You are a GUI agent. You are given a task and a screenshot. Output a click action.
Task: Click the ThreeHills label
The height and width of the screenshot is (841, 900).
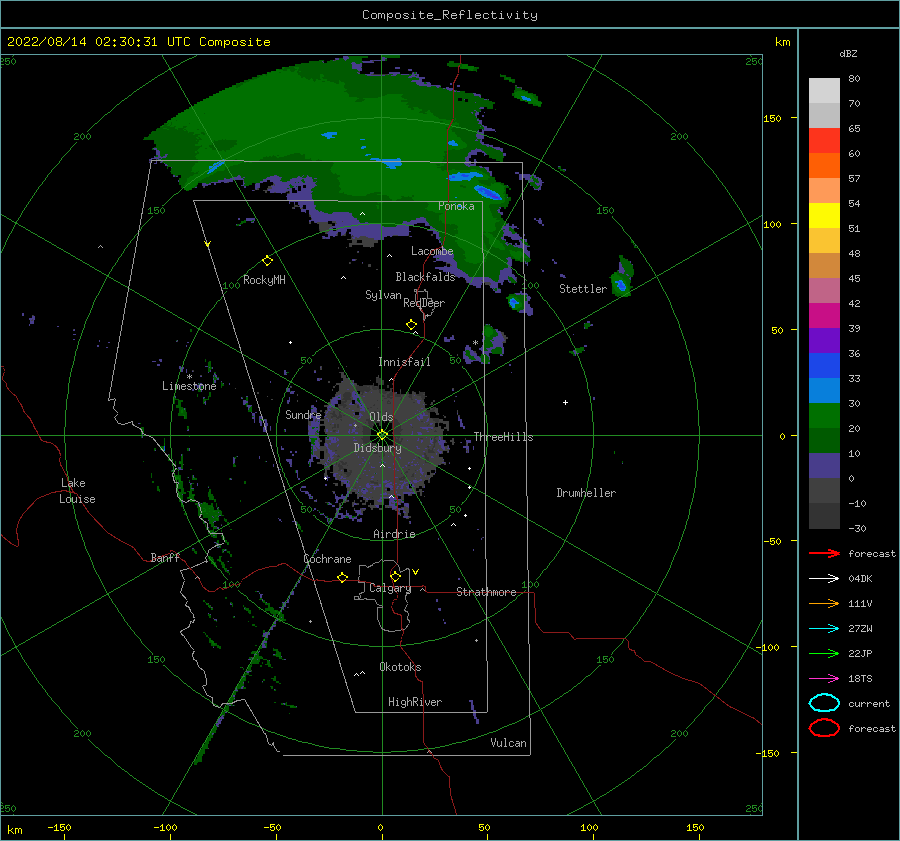[503, 437]
